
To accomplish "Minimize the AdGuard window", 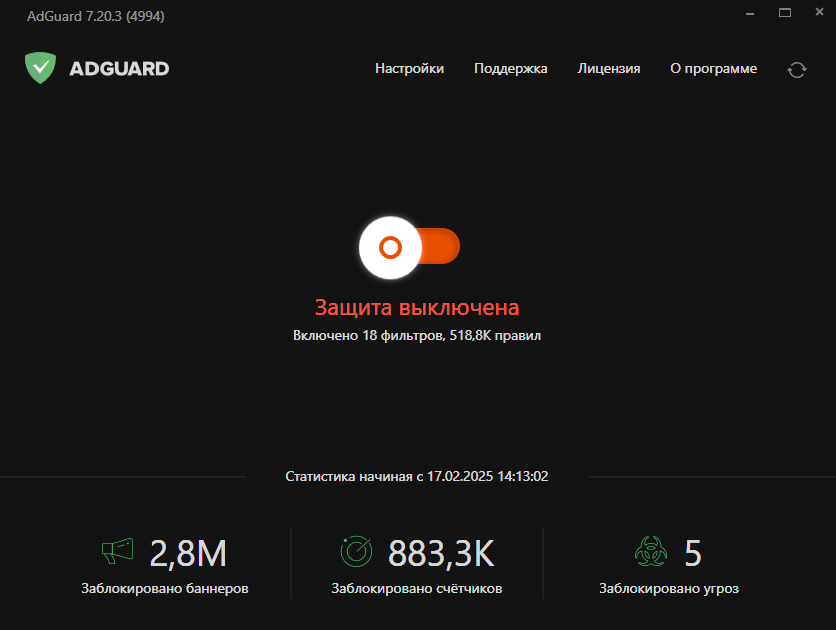I will (750, 13).
